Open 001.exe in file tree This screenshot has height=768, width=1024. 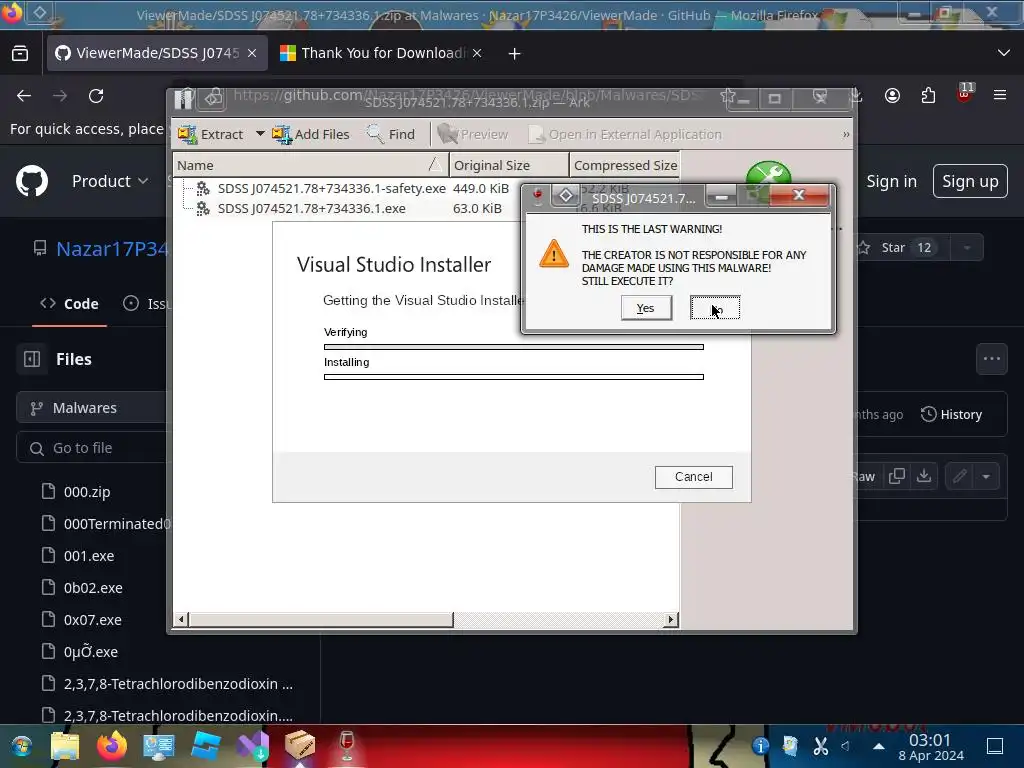pos(89,556)
